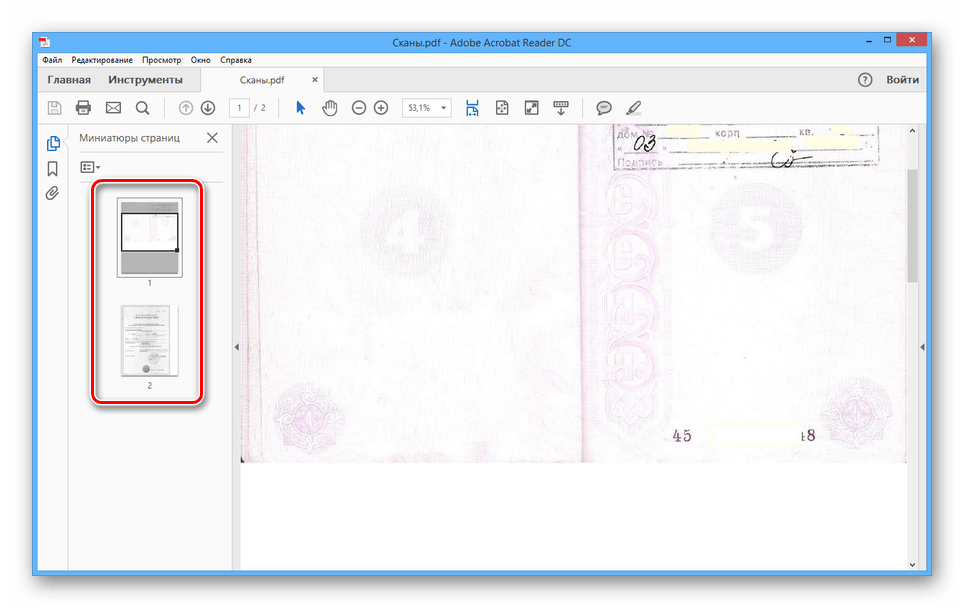964x608 pixels.
Task: Go to next page with down arrow
Action: [208, 108]
